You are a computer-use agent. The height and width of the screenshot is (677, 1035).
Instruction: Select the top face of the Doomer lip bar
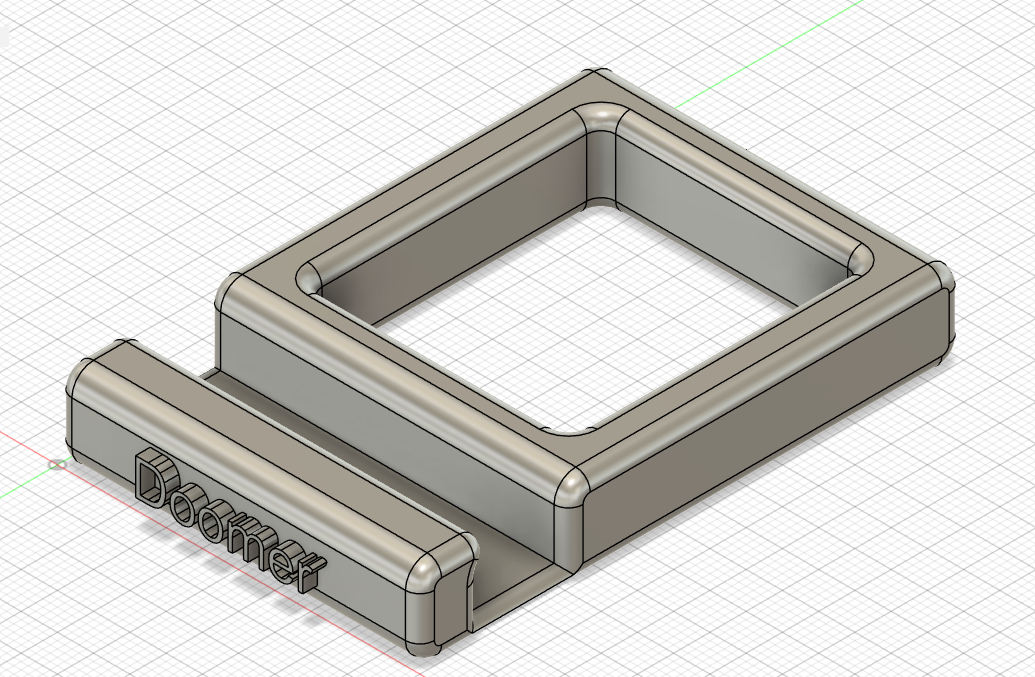(270, 440)
